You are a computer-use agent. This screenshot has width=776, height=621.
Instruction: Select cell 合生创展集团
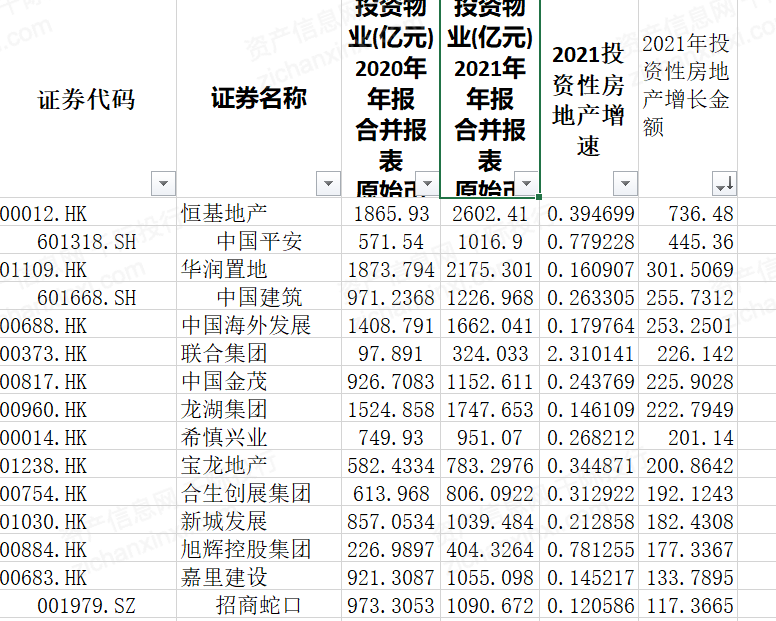(259, 493)
